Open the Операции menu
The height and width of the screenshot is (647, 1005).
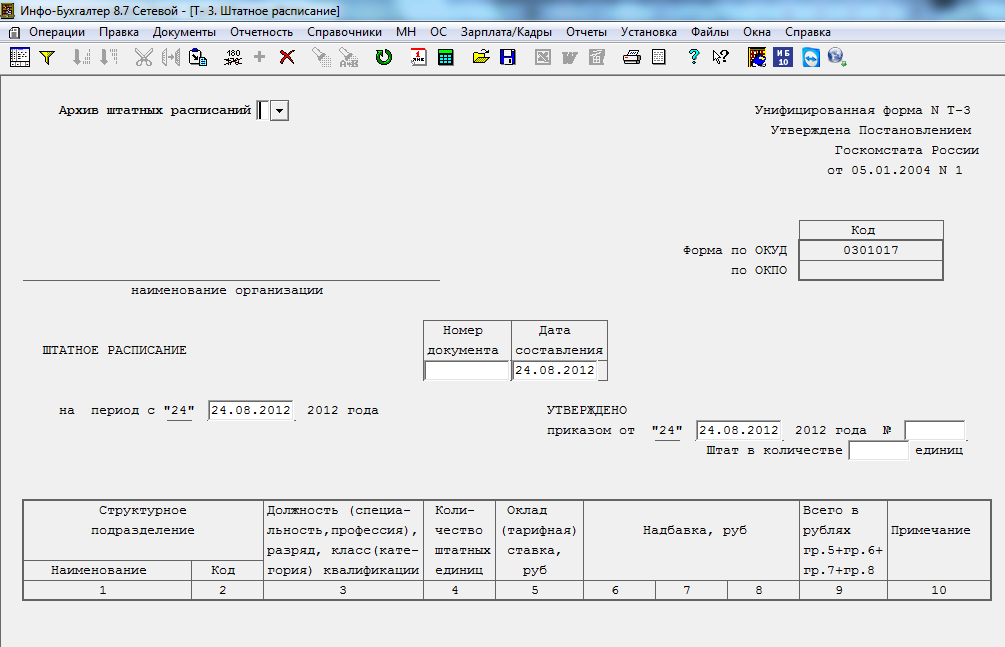57,32
